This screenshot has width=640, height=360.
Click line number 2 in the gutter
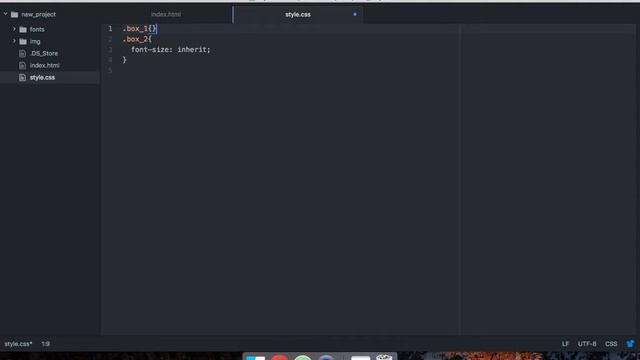coord(110,39)
